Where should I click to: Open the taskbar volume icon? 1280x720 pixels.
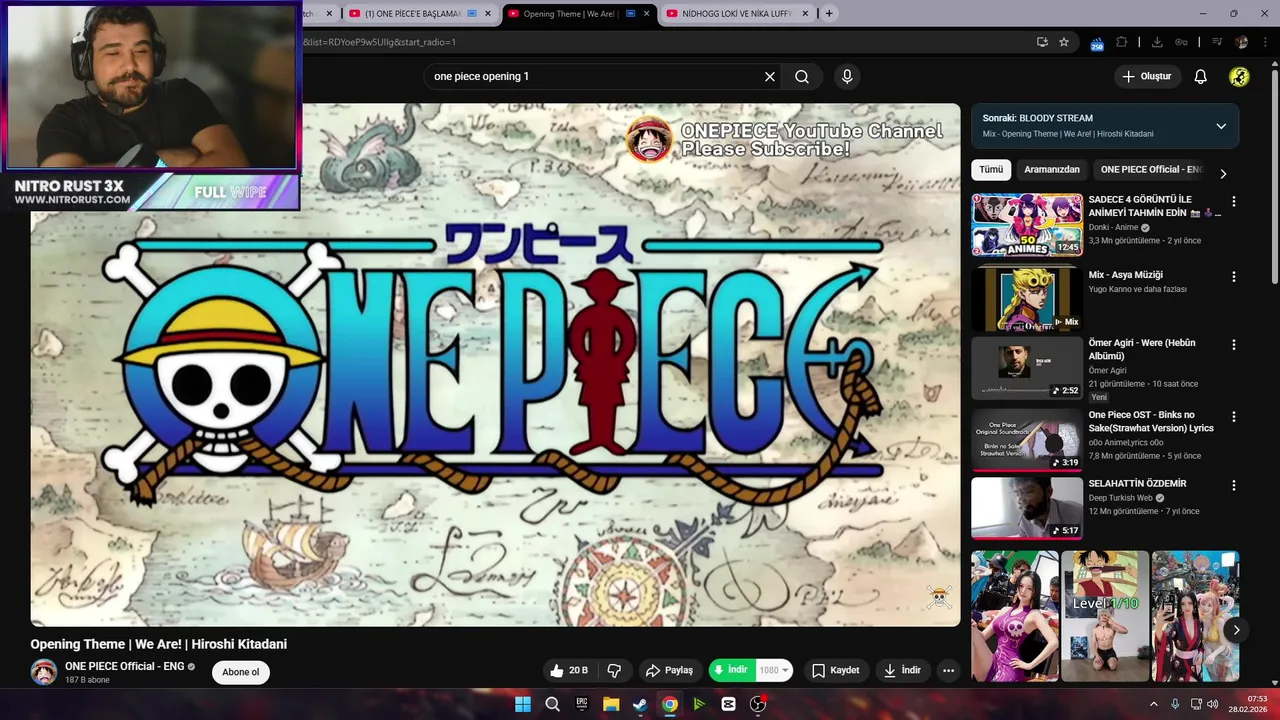(1212, 704)
